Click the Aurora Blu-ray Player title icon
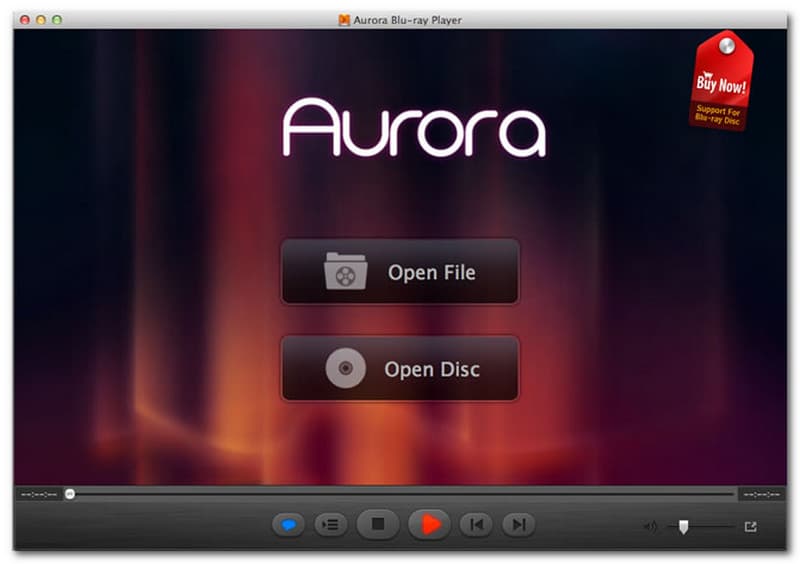Image resolution: width=800 pixels, height=564 pixels. click(x=344, y=20)
